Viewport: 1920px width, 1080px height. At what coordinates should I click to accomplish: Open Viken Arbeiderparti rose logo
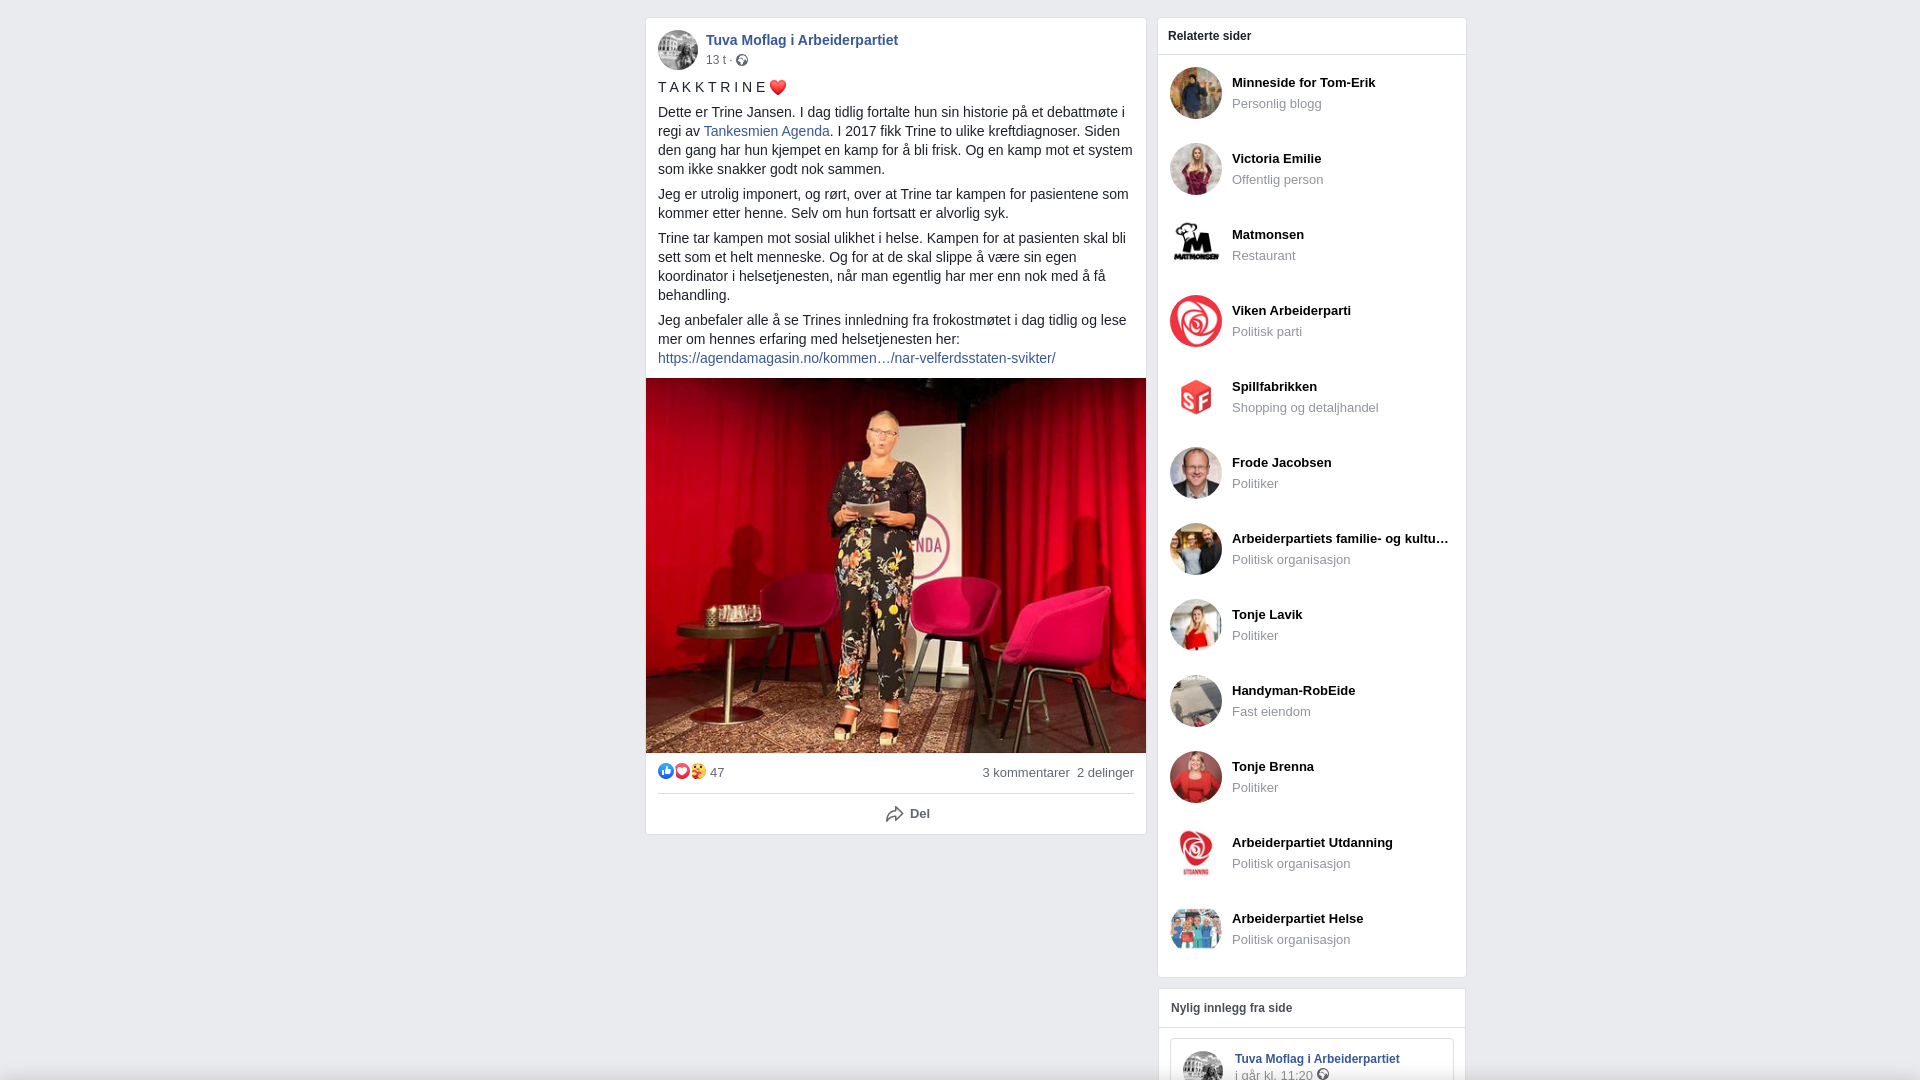(x=1196, y=321)
